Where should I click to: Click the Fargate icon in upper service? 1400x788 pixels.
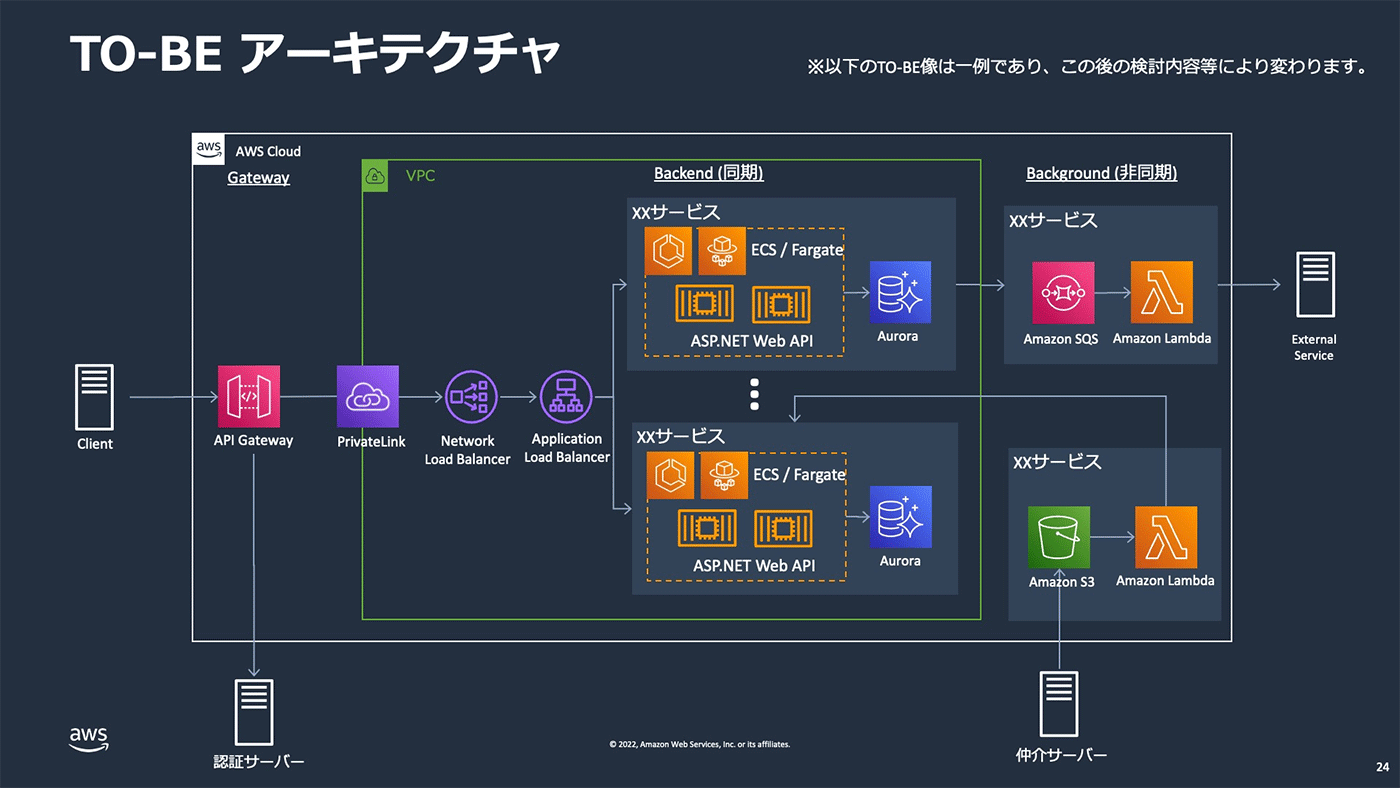(x=721, y=250)
